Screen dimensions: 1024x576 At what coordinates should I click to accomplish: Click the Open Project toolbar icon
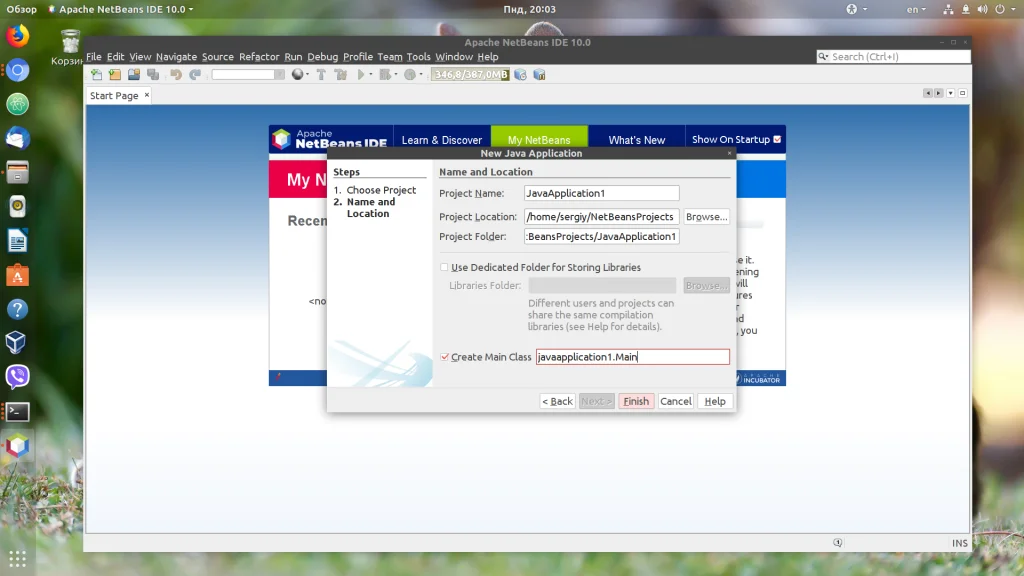coord(134,74)
